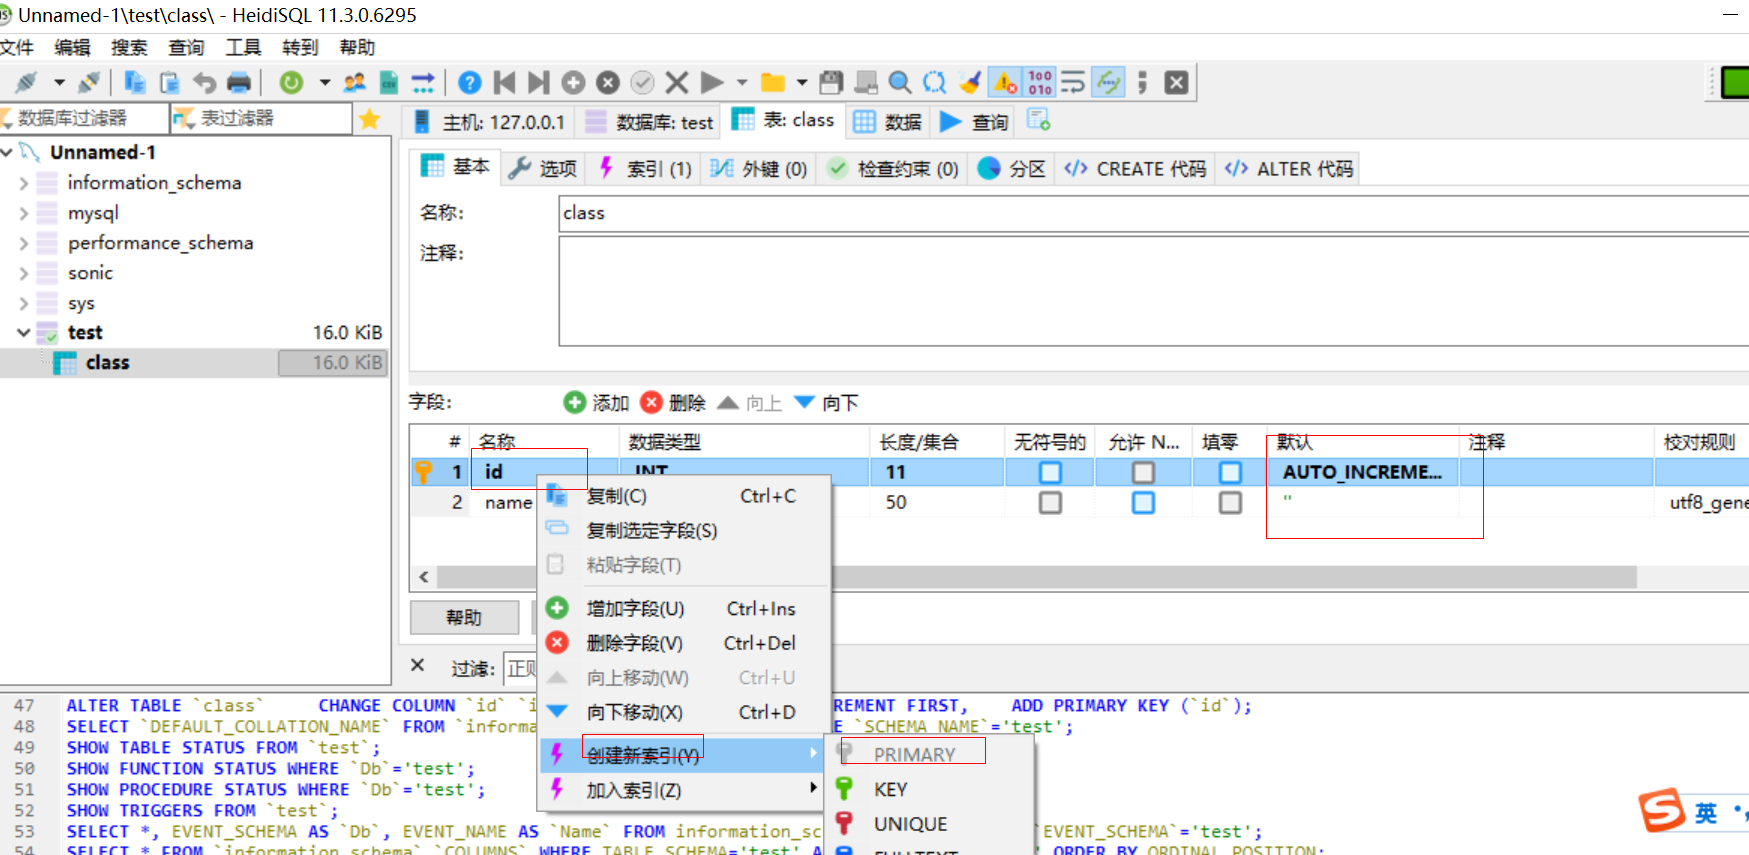Expand the sys database node
Viewport: 1749px width, 855px height.
24,303
